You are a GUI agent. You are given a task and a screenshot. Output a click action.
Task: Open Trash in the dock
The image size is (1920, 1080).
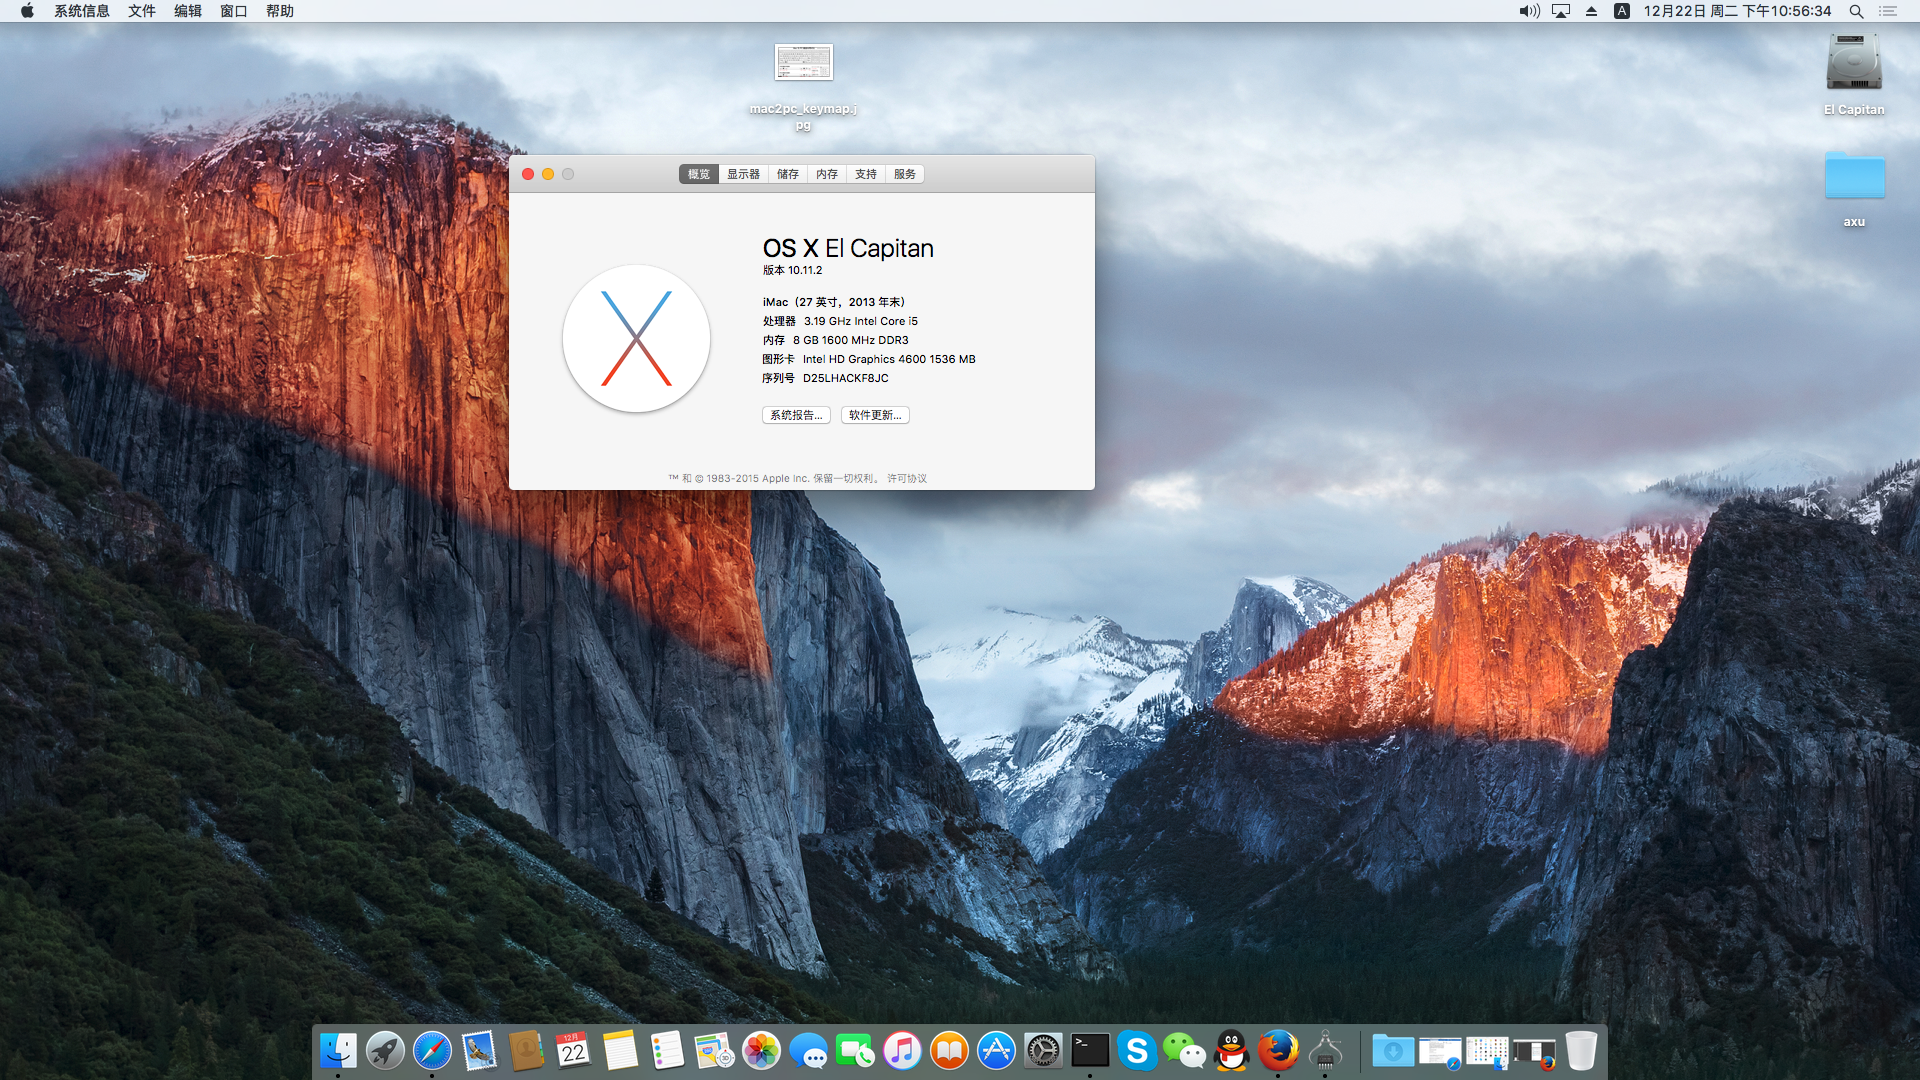(x=1581, y=1051)
